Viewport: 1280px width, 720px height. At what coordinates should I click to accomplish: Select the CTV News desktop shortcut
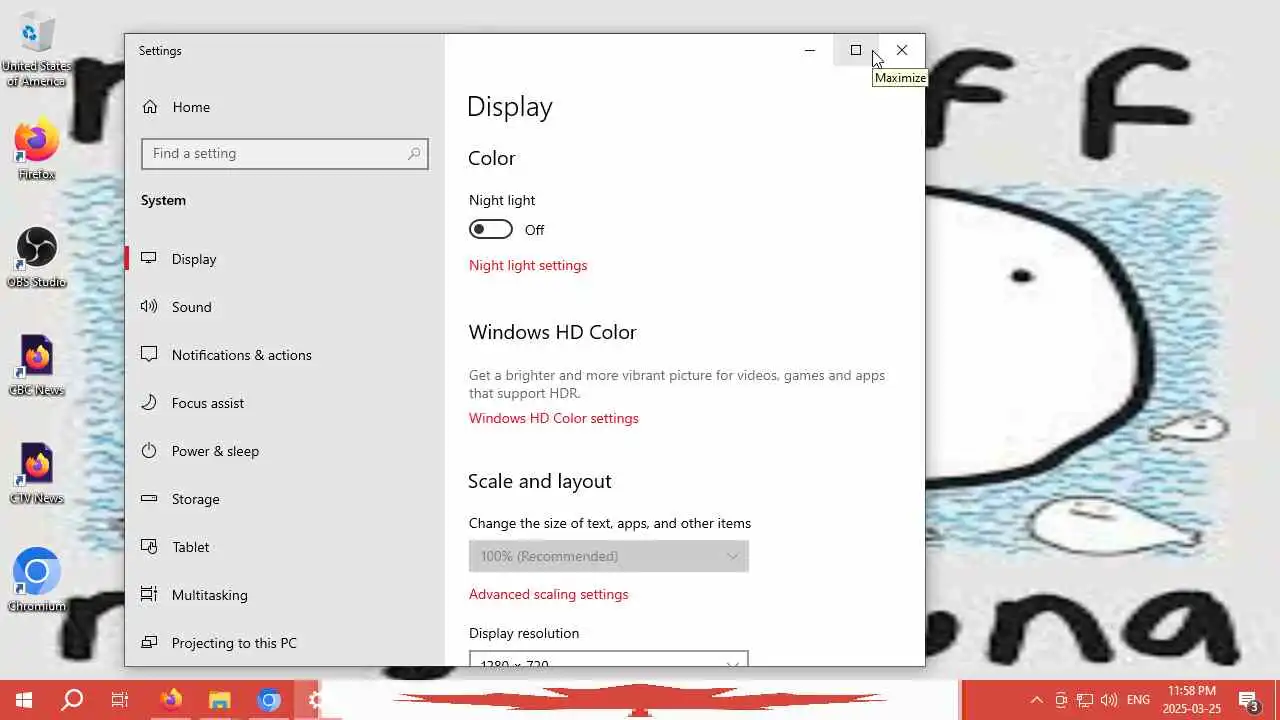click(x=36, y=473)
